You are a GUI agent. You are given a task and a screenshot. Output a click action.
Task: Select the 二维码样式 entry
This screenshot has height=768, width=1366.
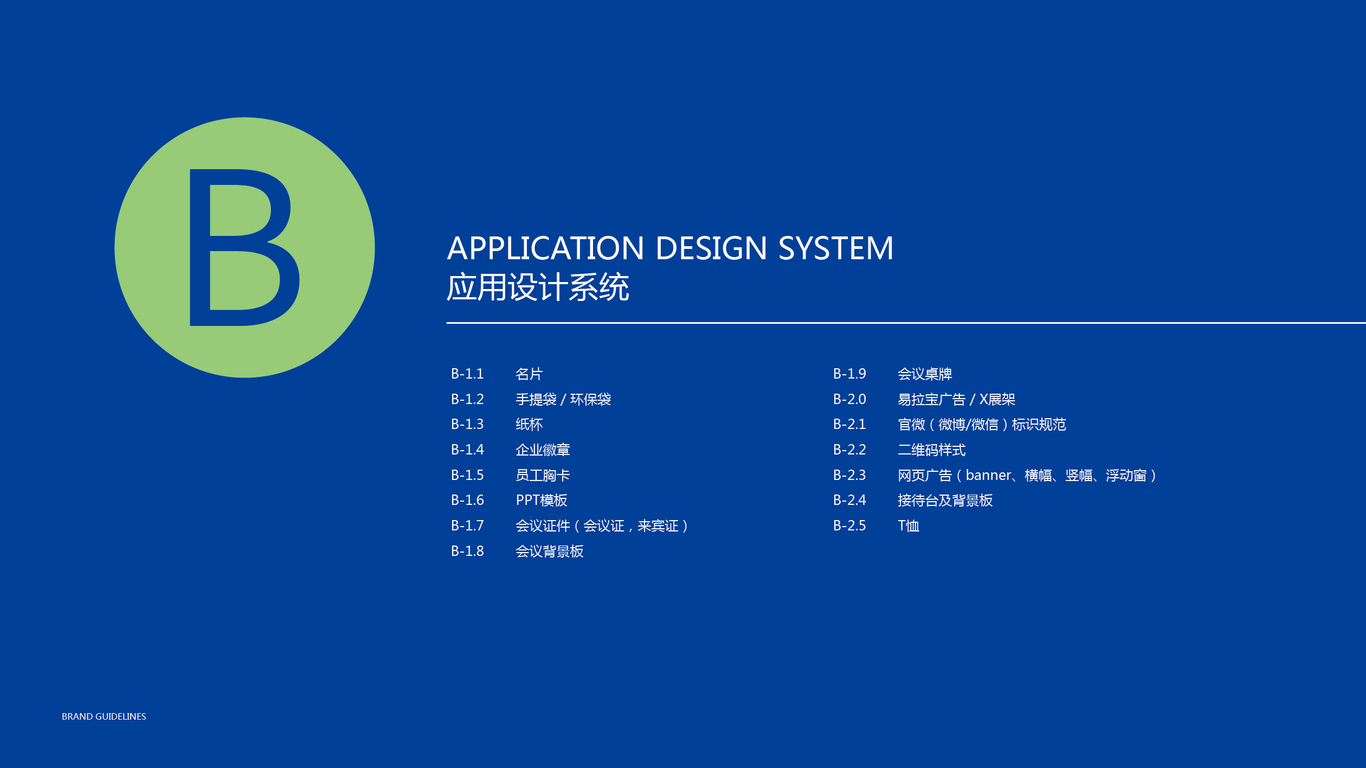pos(932,450)
